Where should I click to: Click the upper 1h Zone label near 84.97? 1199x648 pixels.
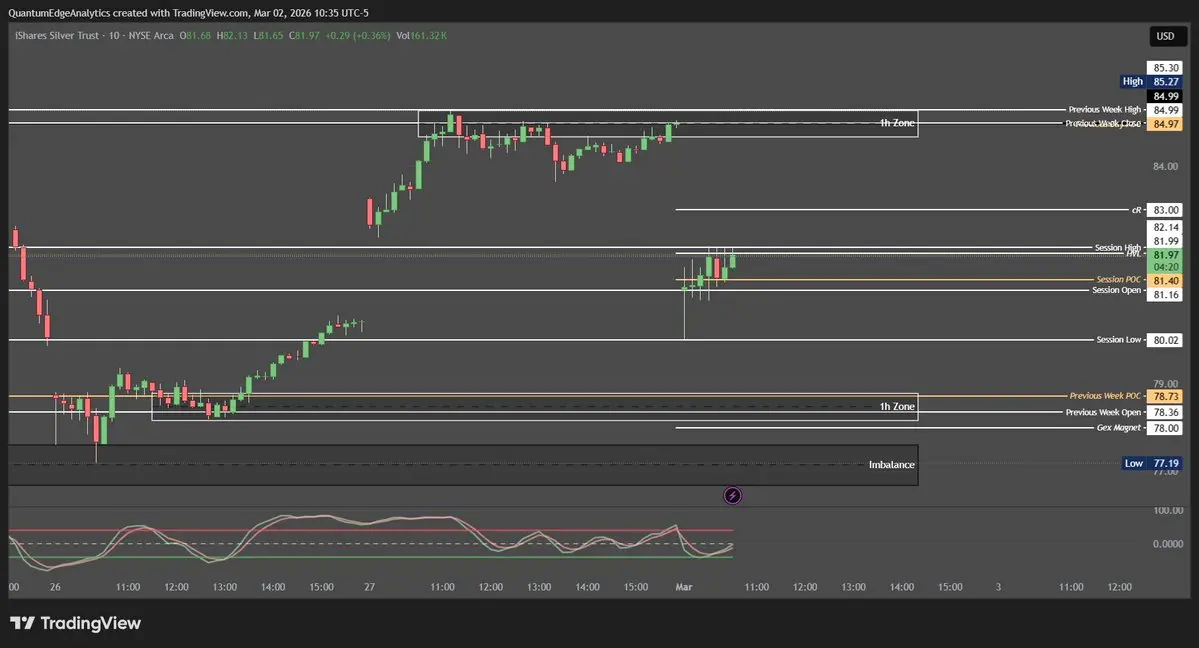click(x=897, y=123)
